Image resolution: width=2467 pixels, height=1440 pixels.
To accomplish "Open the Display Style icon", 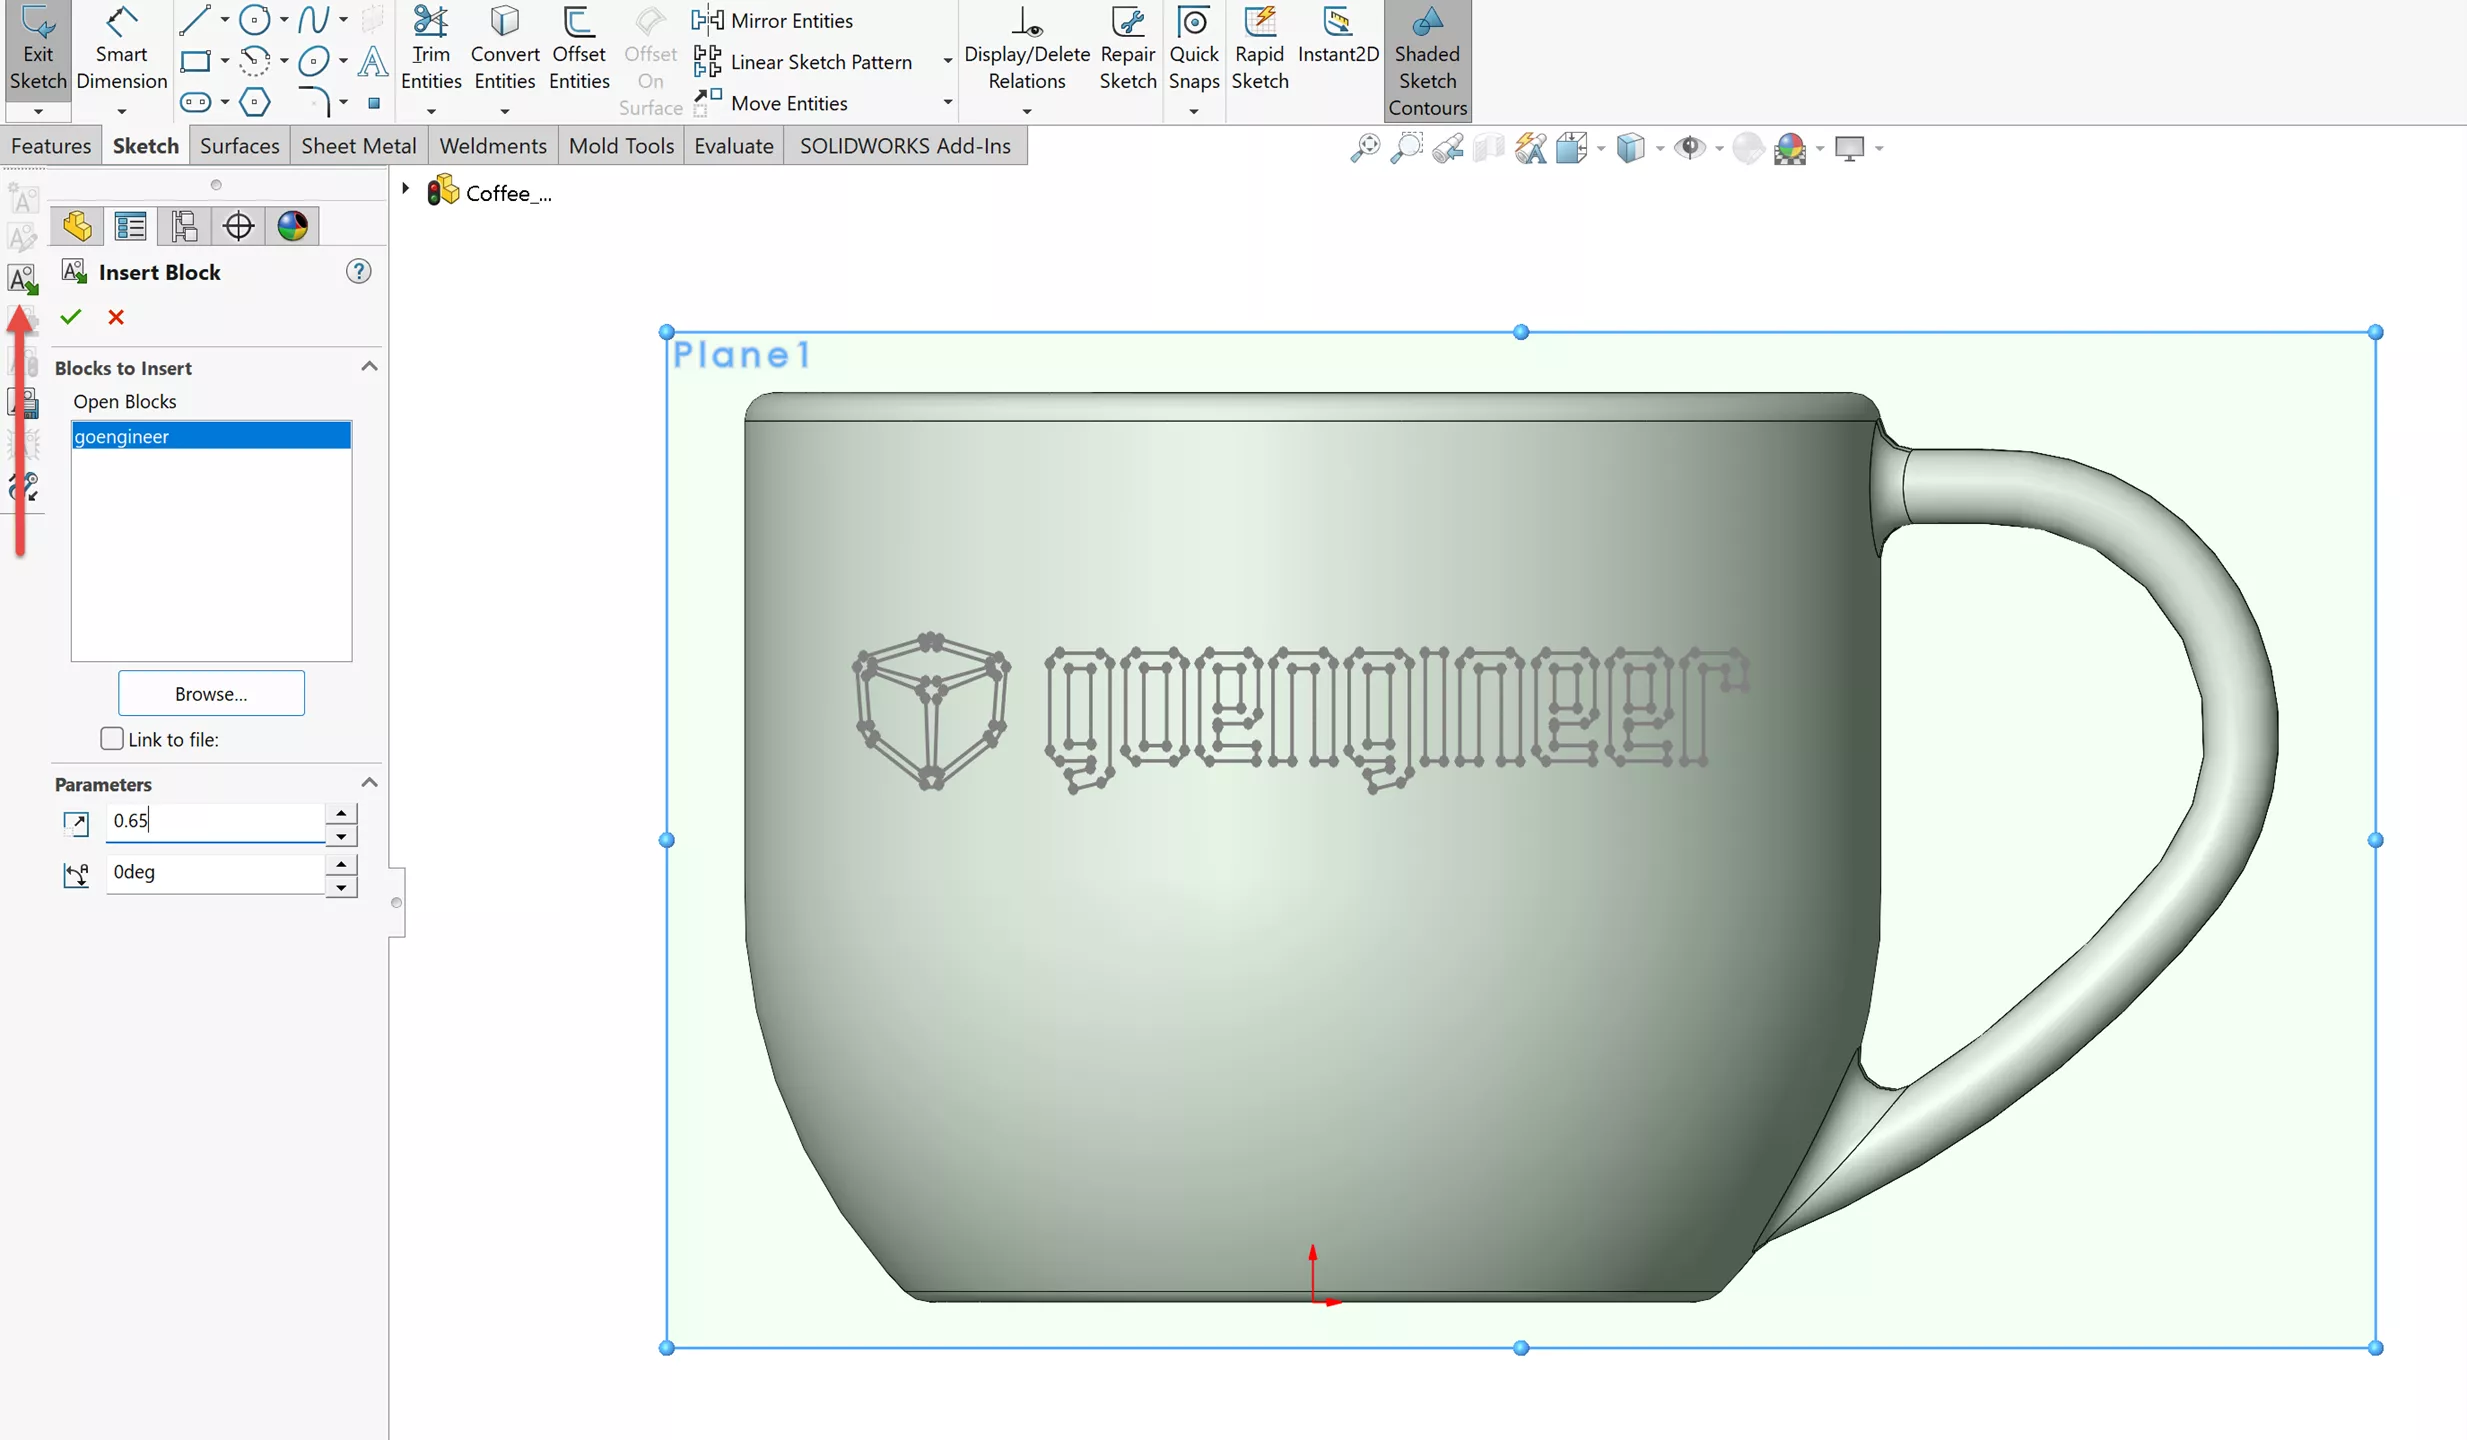I will (1631, 149).
